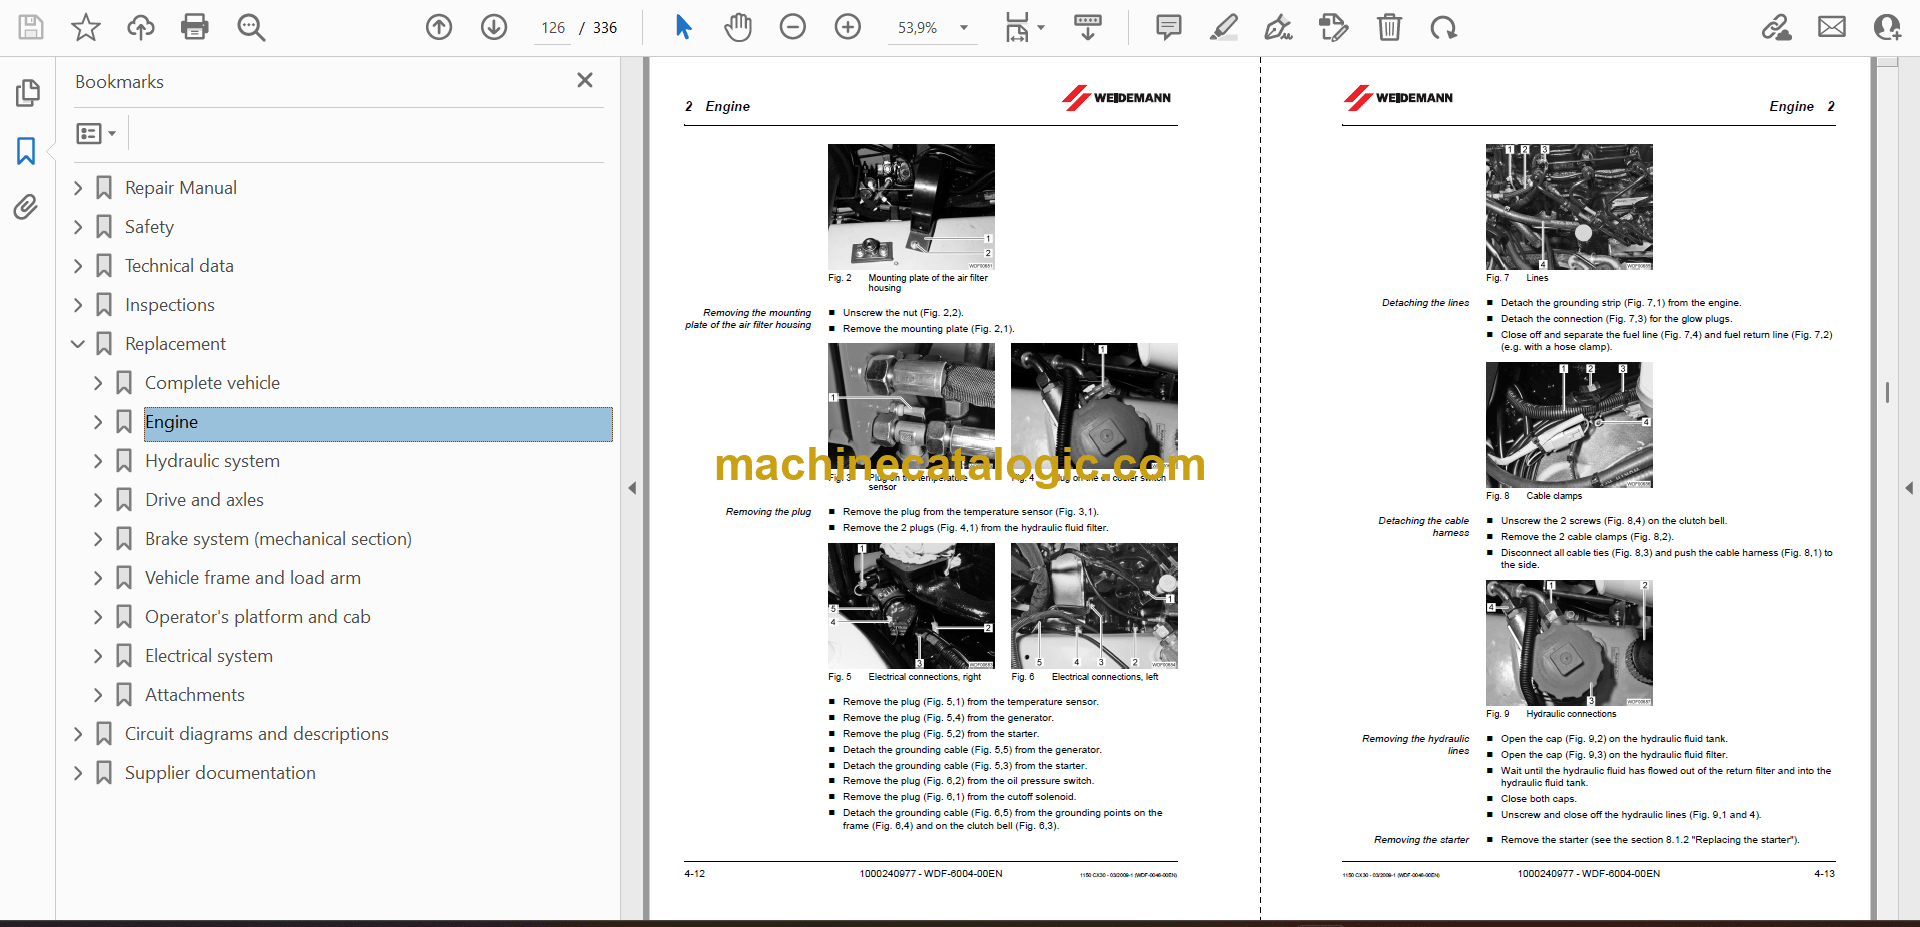
Task: Open the Attachments paperclip panel
Action: point(27,207)
